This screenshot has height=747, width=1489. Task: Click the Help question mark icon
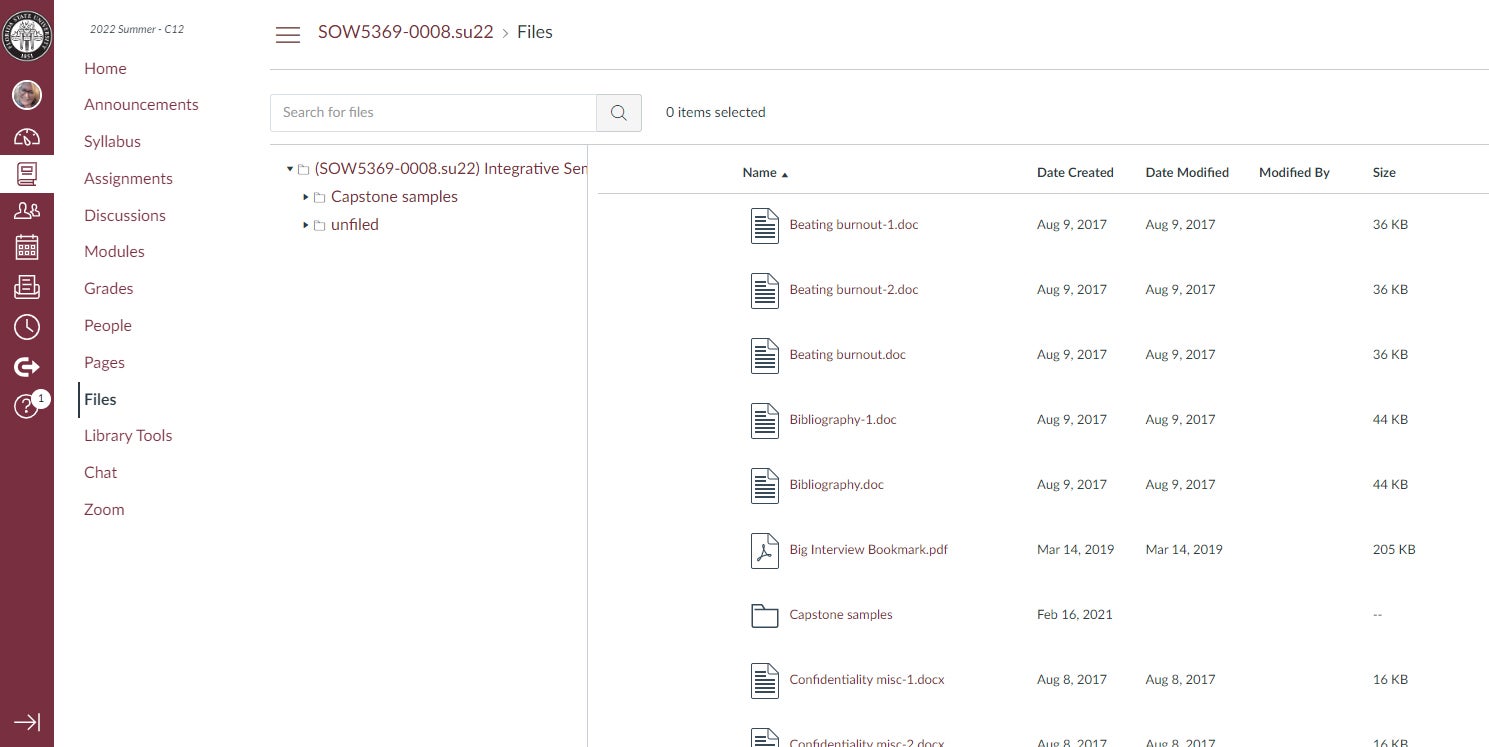tap(25, 406)
